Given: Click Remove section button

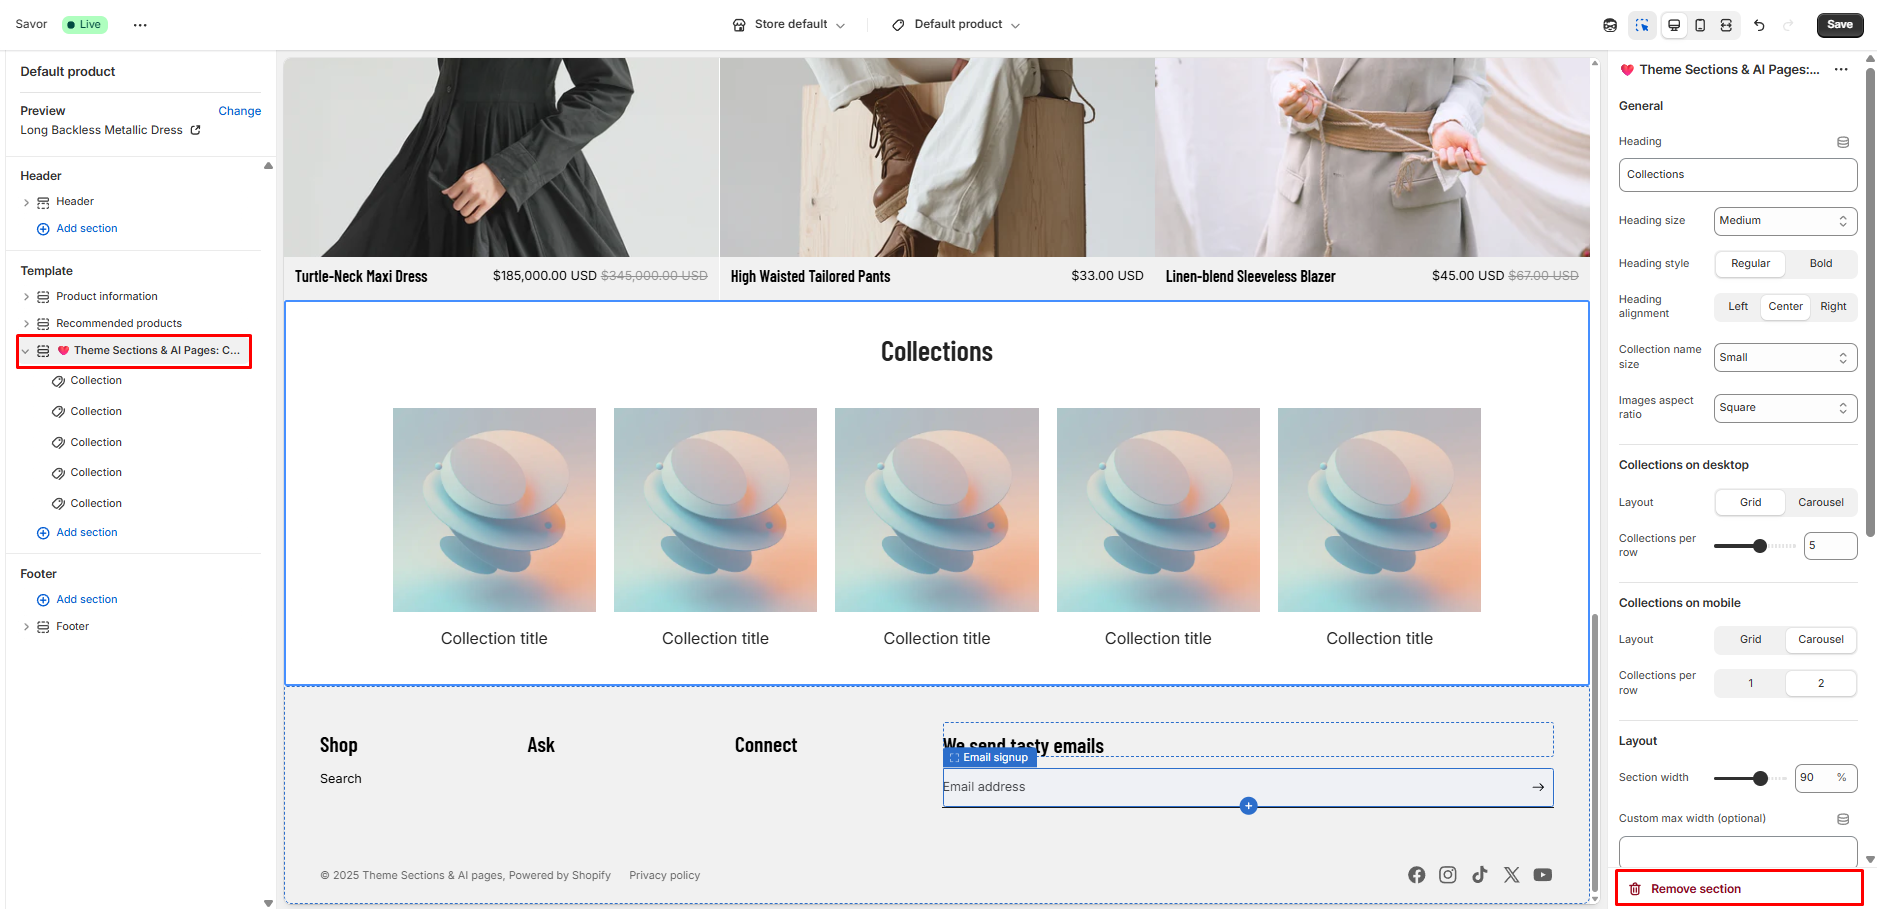Looking at the screenshot, I should point(1739,889).
